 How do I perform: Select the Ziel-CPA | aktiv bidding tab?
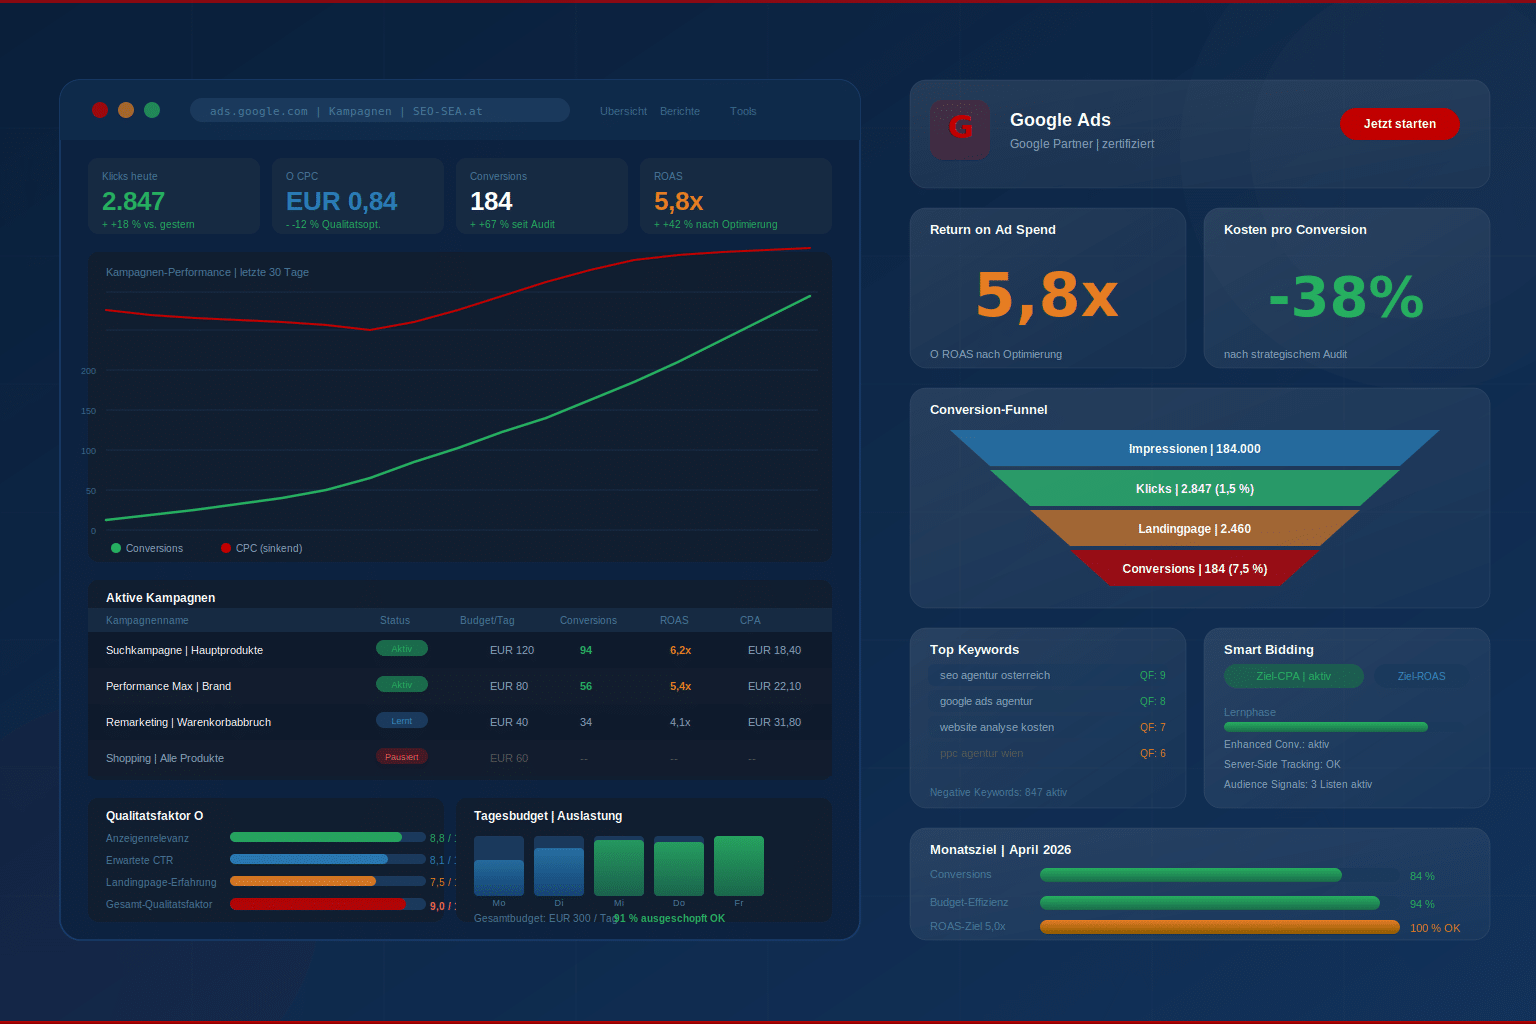[1294, 676]
